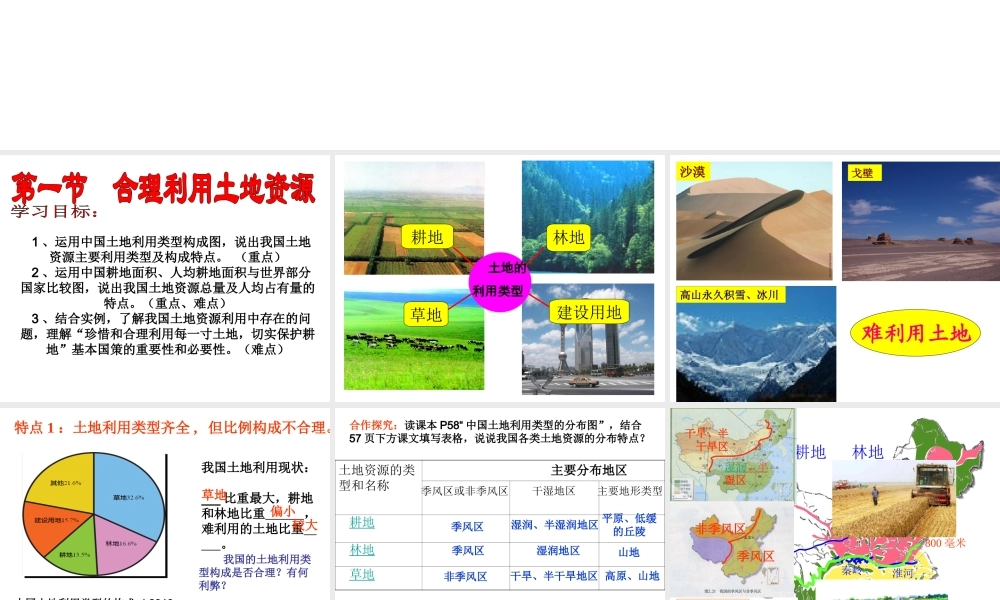Click the 合作探究 instruction text
1000x600 pixels.
click(497, 432)
